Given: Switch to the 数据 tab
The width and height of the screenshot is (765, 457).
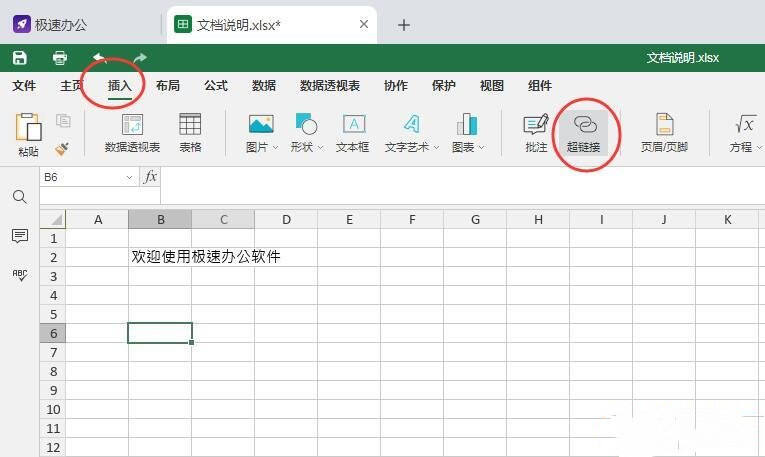Looking at the screenshot, I should (x=264, y=86).
